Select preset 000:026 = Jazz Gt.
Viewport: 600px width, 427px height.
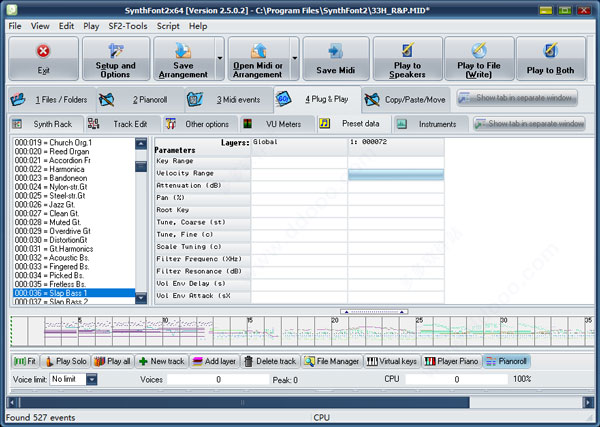[74, 205]
